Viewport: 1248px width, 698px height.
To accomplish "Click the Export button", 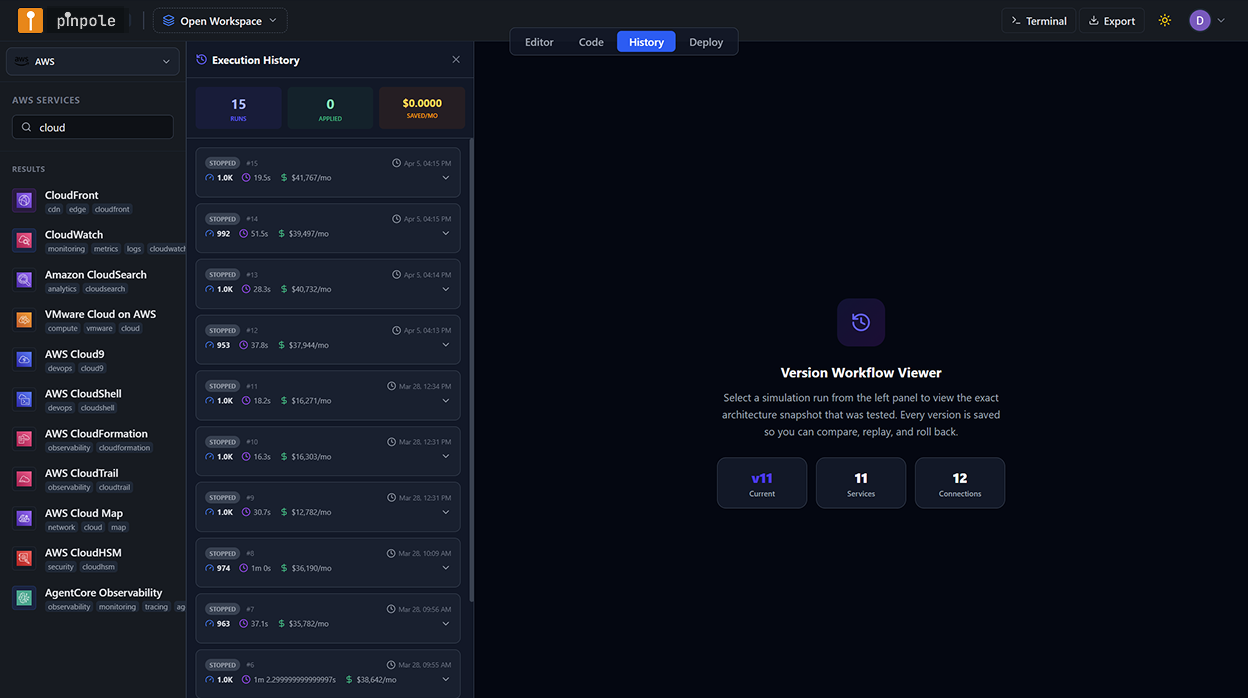I will [x=1111, y=19].
